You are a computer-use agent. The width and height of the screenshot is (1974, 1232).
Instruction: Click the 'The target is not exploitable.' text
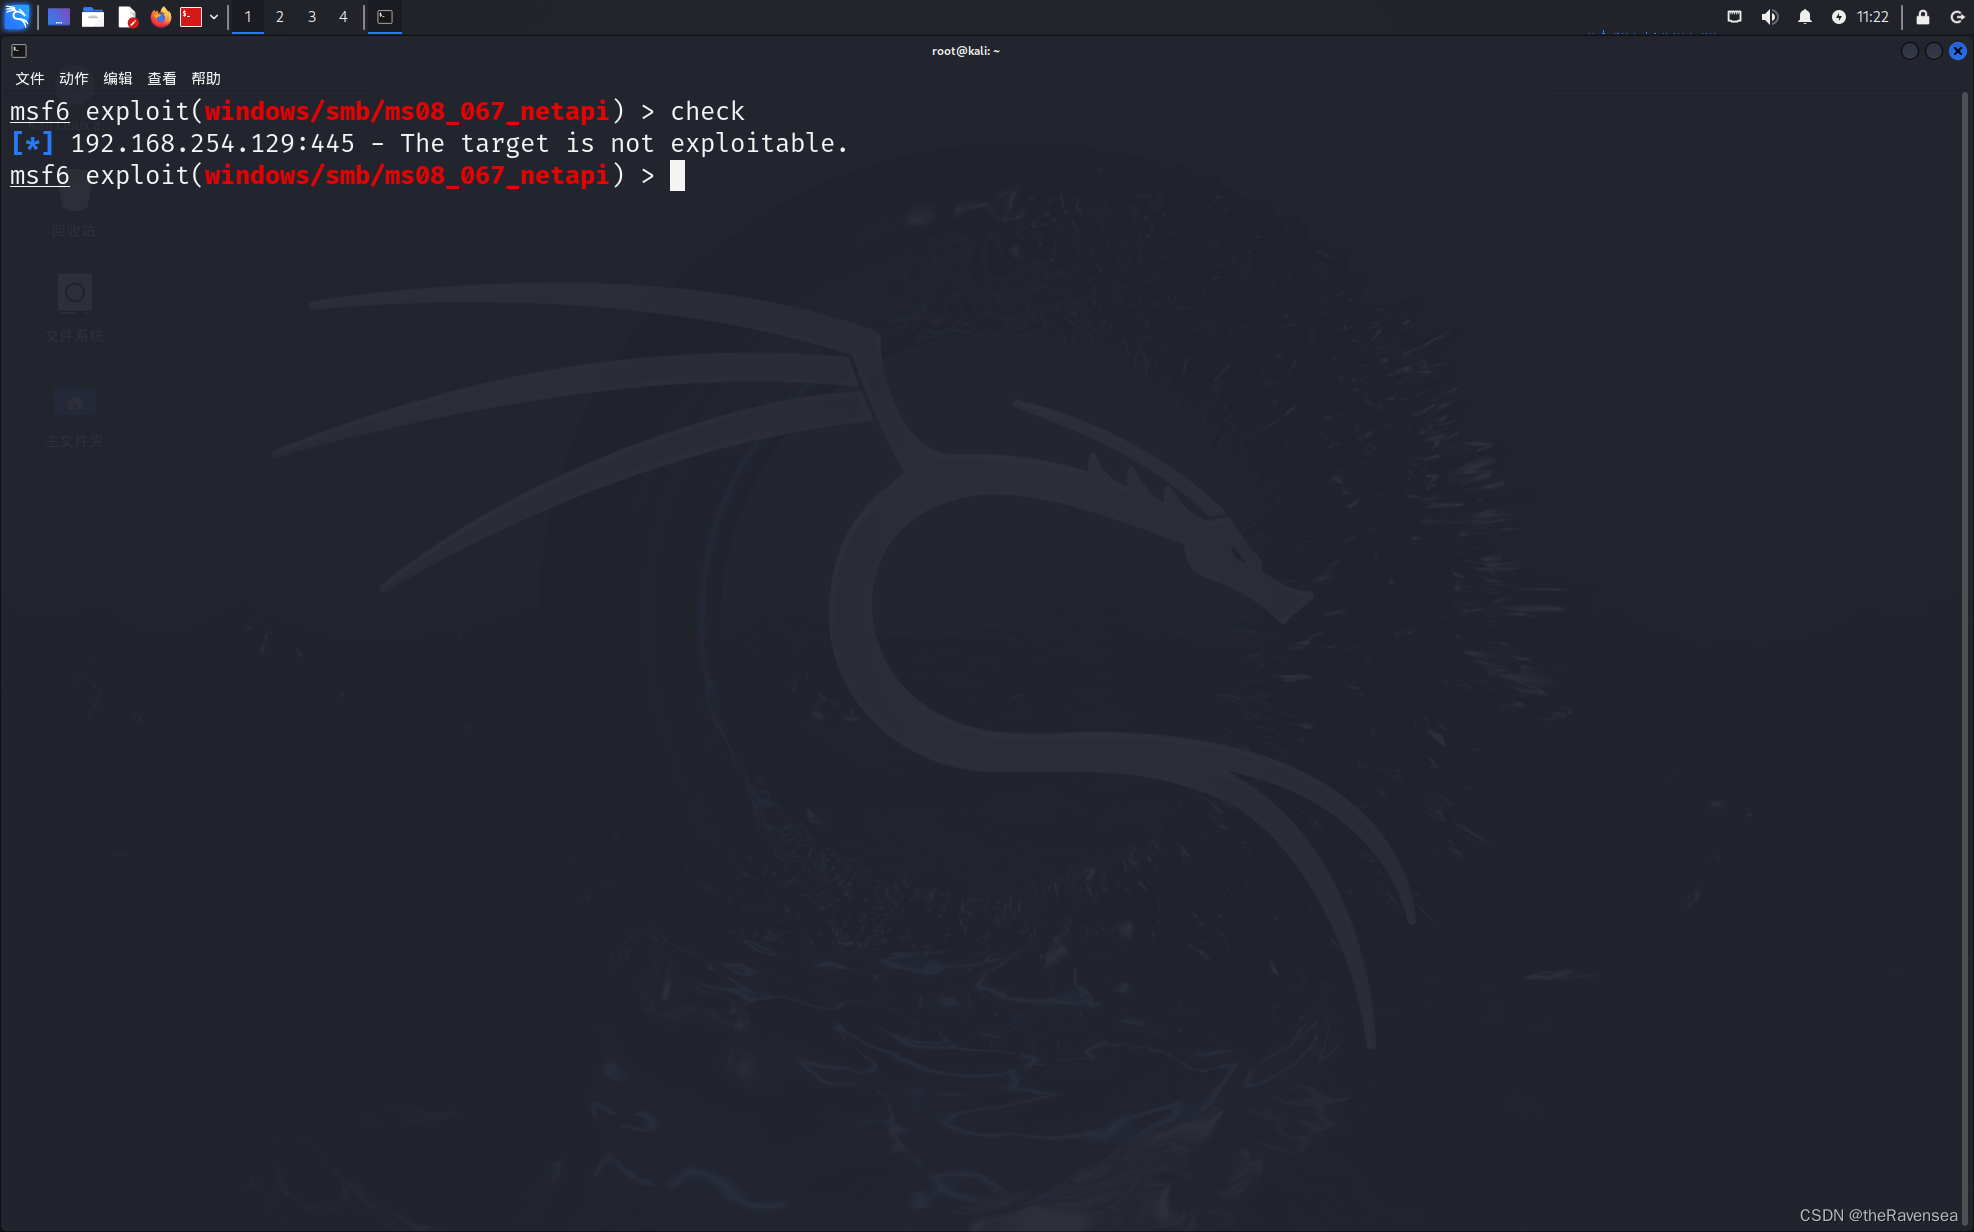pyautogui.click(x=624, y=143)
